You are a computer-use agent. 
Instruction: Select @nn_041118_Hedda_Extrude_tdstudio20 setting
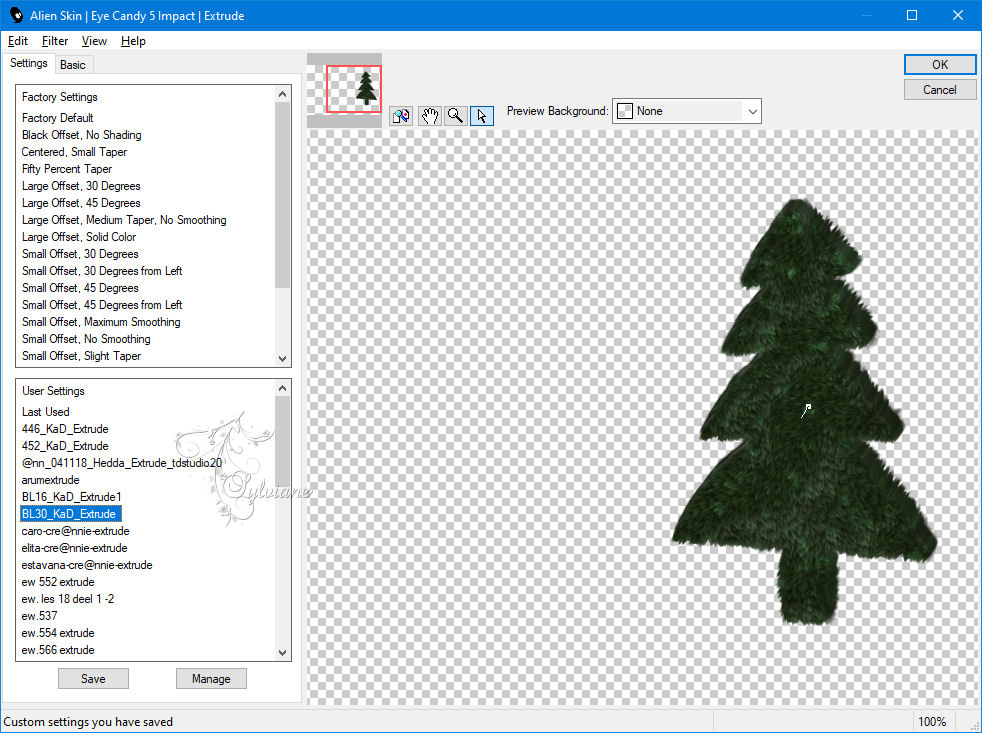121,463
